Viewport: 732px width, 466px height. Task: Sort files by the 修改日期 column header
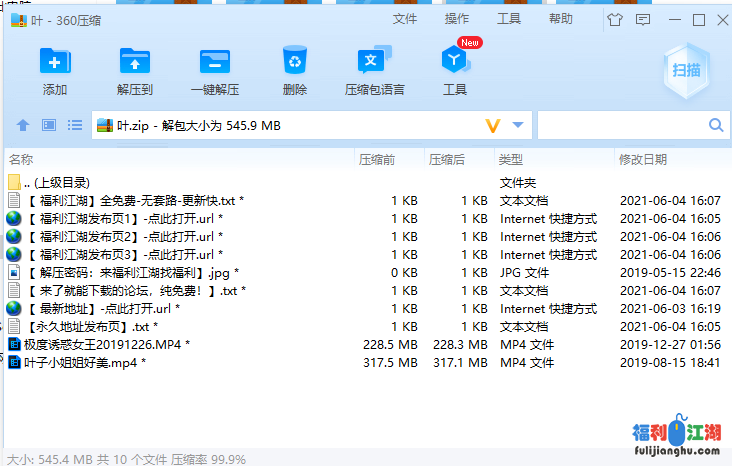tap(642, 159)
